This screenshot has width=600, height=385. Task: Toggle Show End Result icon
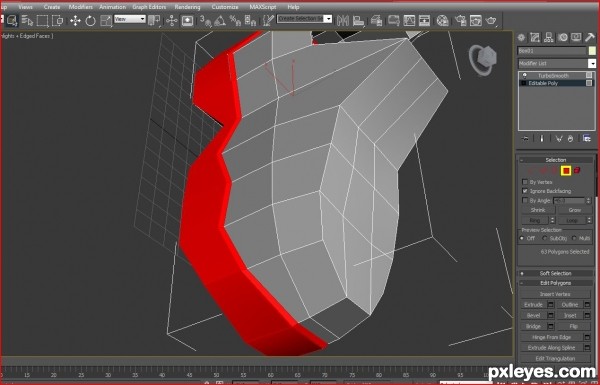click(541, 139)
